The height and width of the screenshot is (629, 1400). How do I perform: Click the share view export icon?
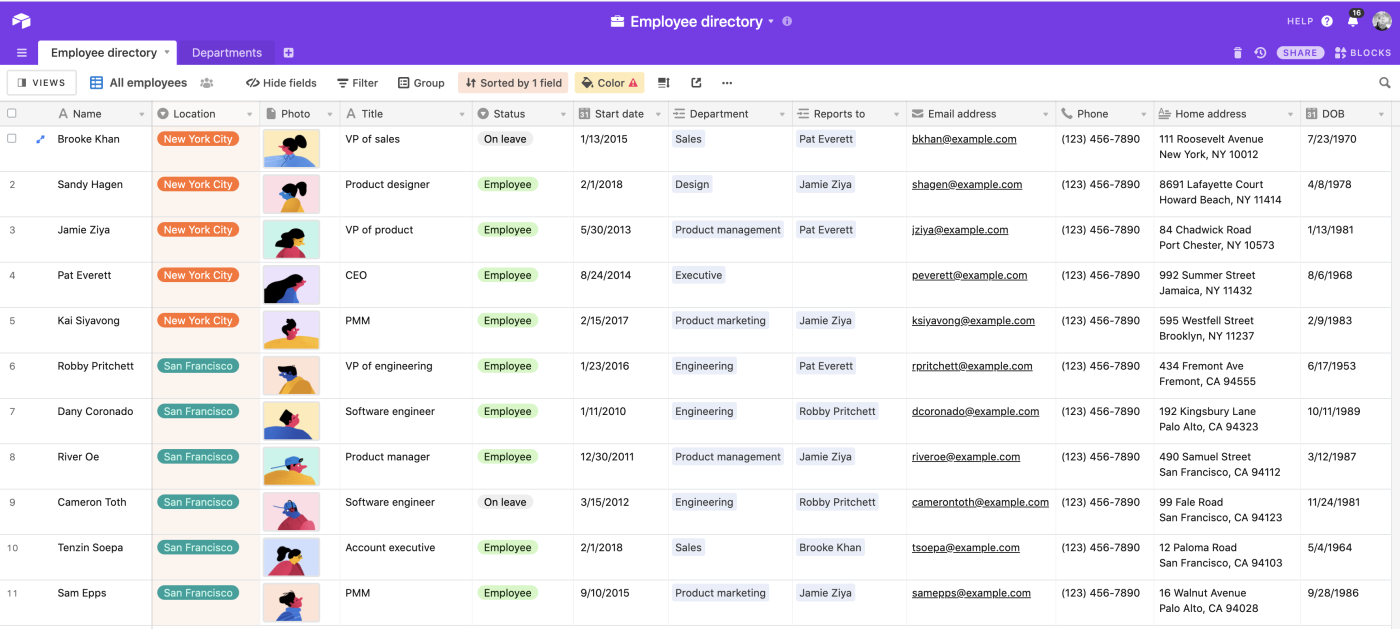pyautogui.click(x=696, y=83)
